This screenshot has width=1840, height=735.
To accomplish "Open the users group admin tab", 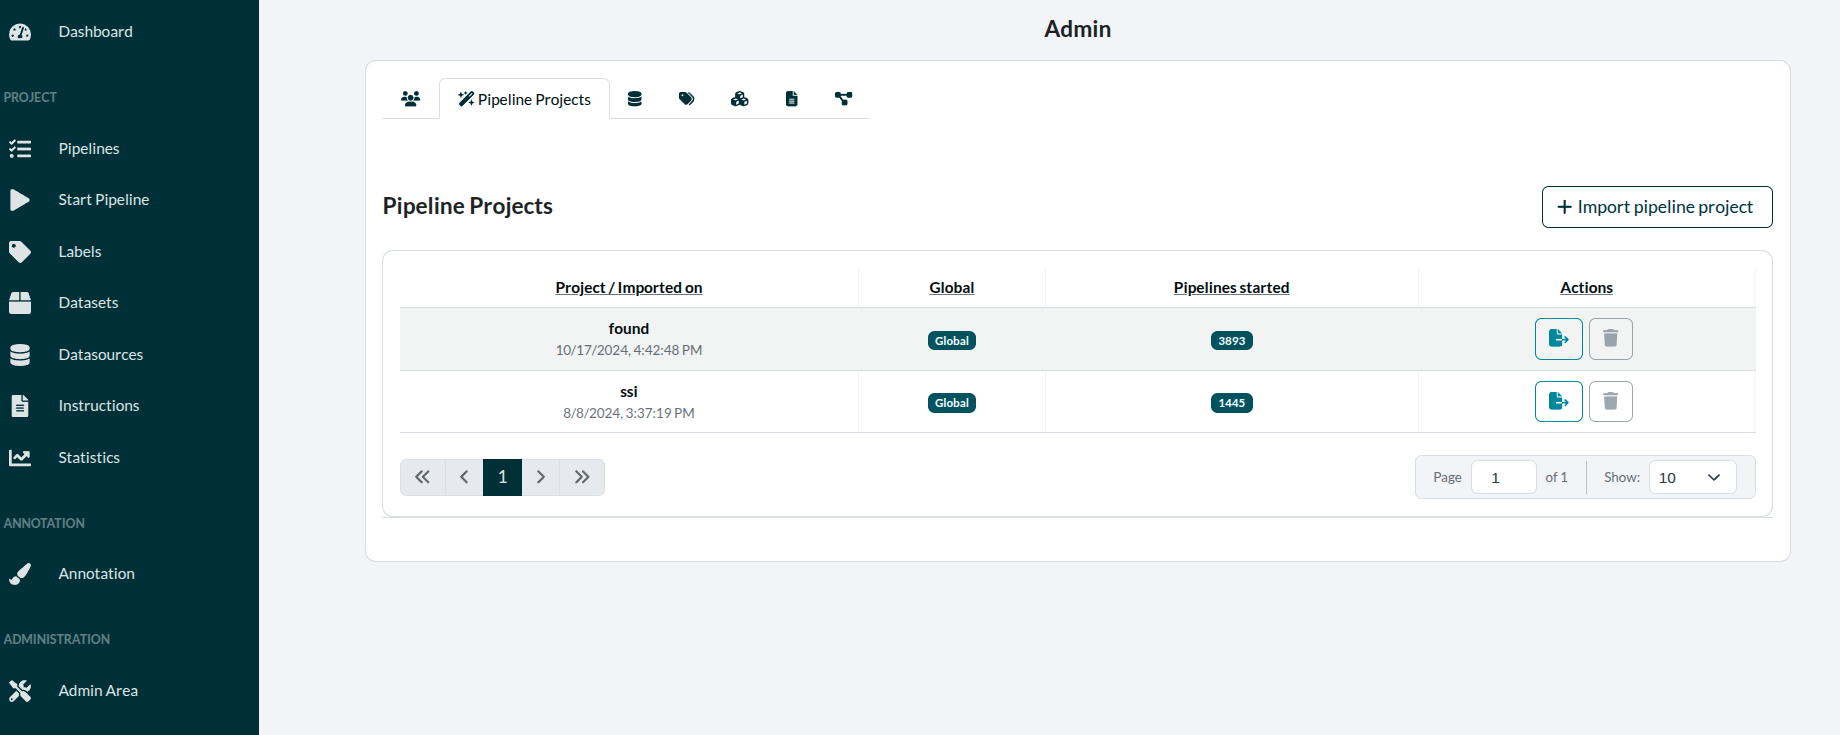I will tap(410, 99).
